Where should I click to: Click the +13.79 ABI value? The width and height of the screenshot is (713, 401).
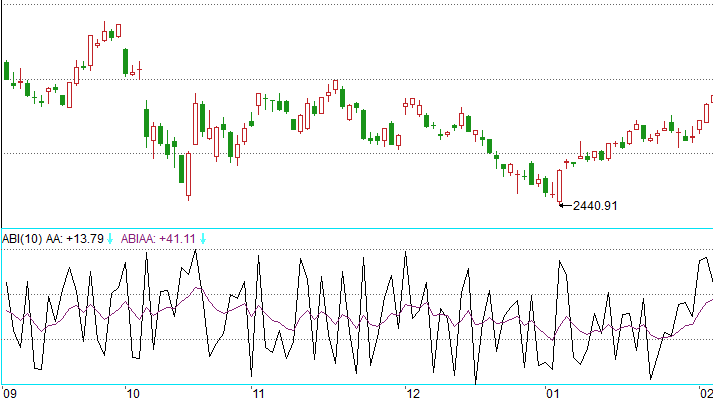coord(85,239)
